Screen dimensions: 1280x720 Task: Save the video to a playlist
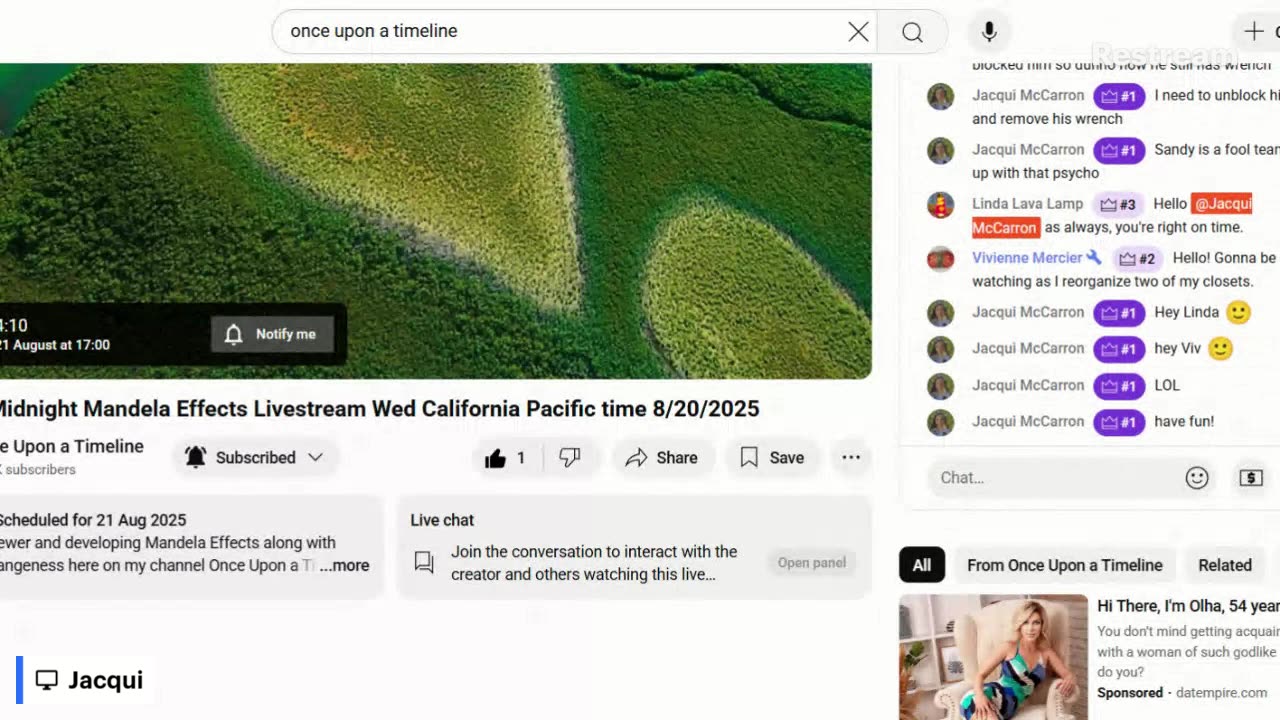(x=771, y=457)
